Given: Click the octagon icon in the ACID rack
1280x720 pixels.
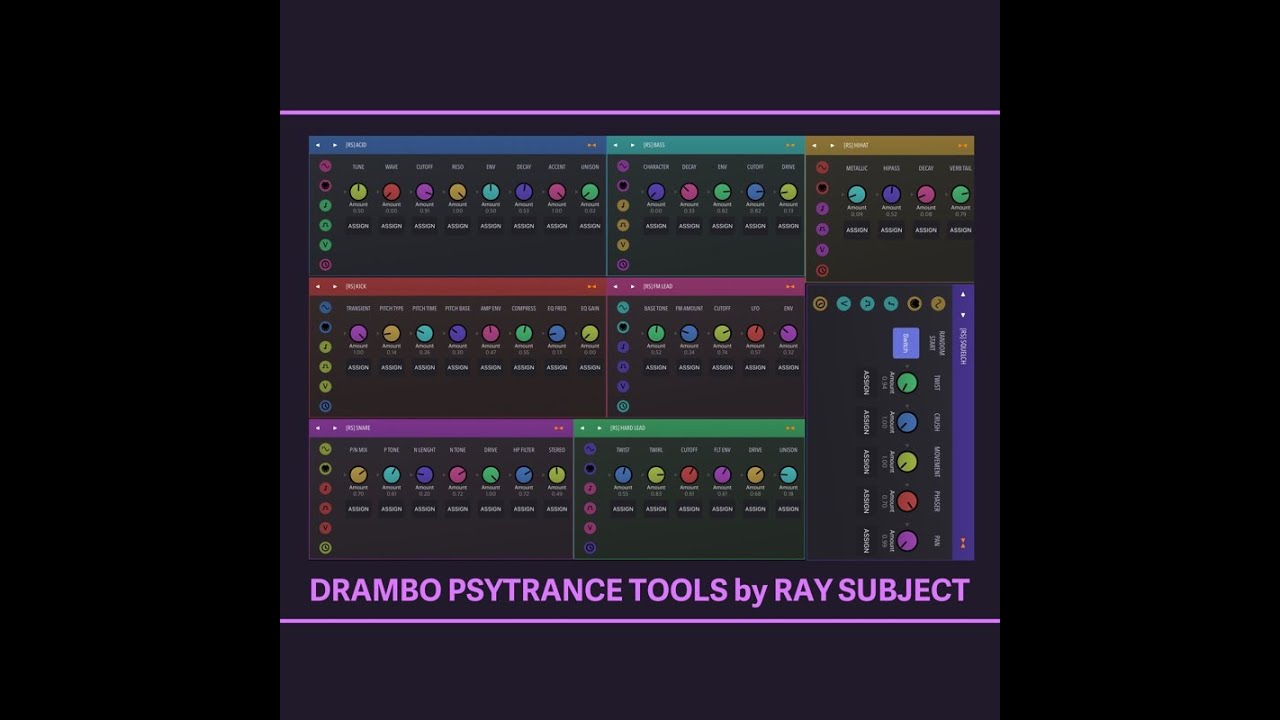Looking at the screenshot, I should [325, 186].
